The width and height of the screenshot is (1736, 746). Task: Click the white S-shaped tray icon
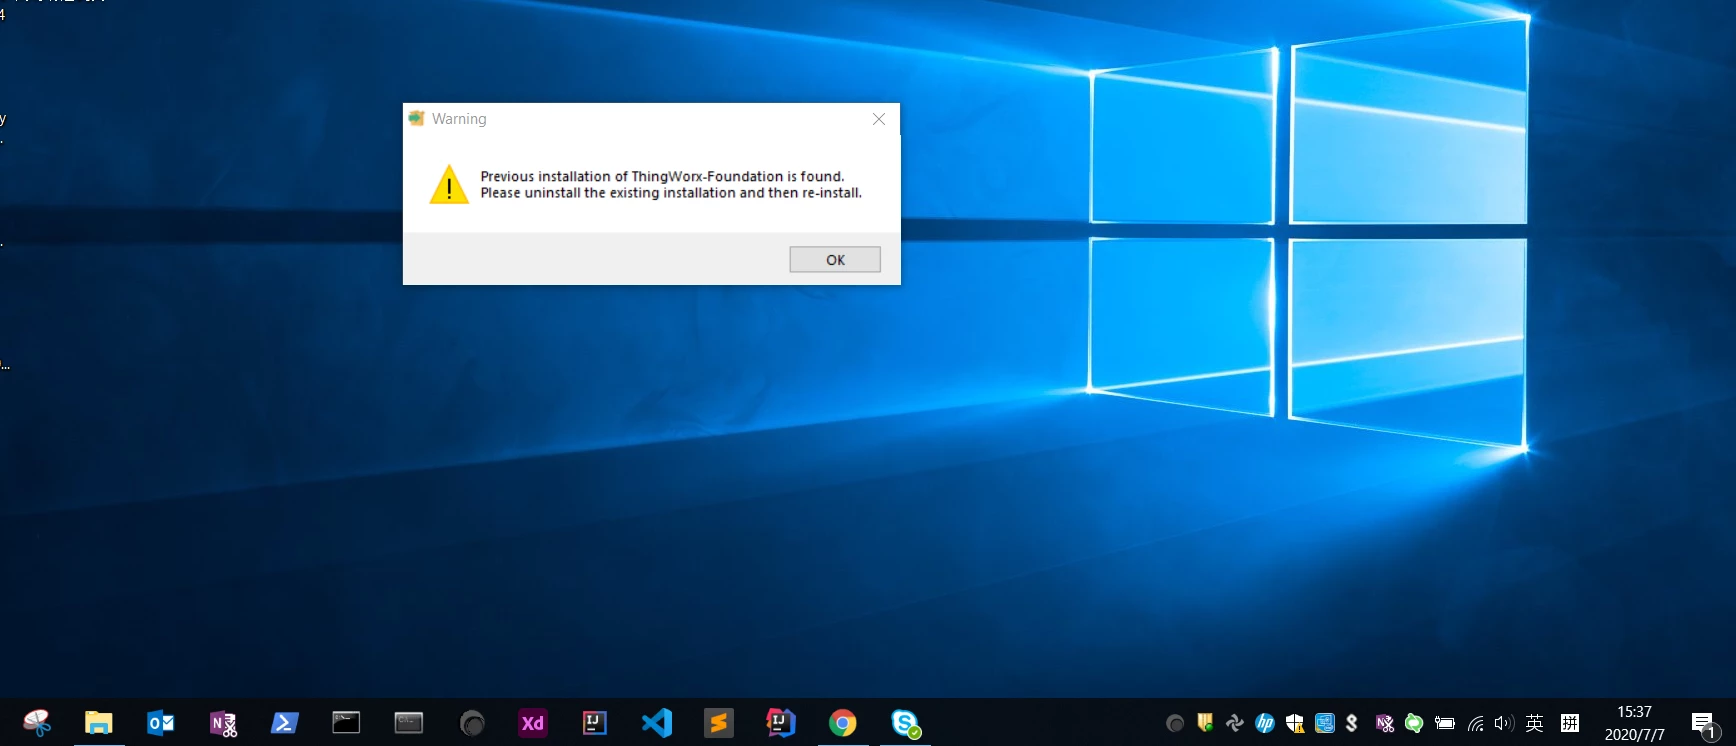1352,722
